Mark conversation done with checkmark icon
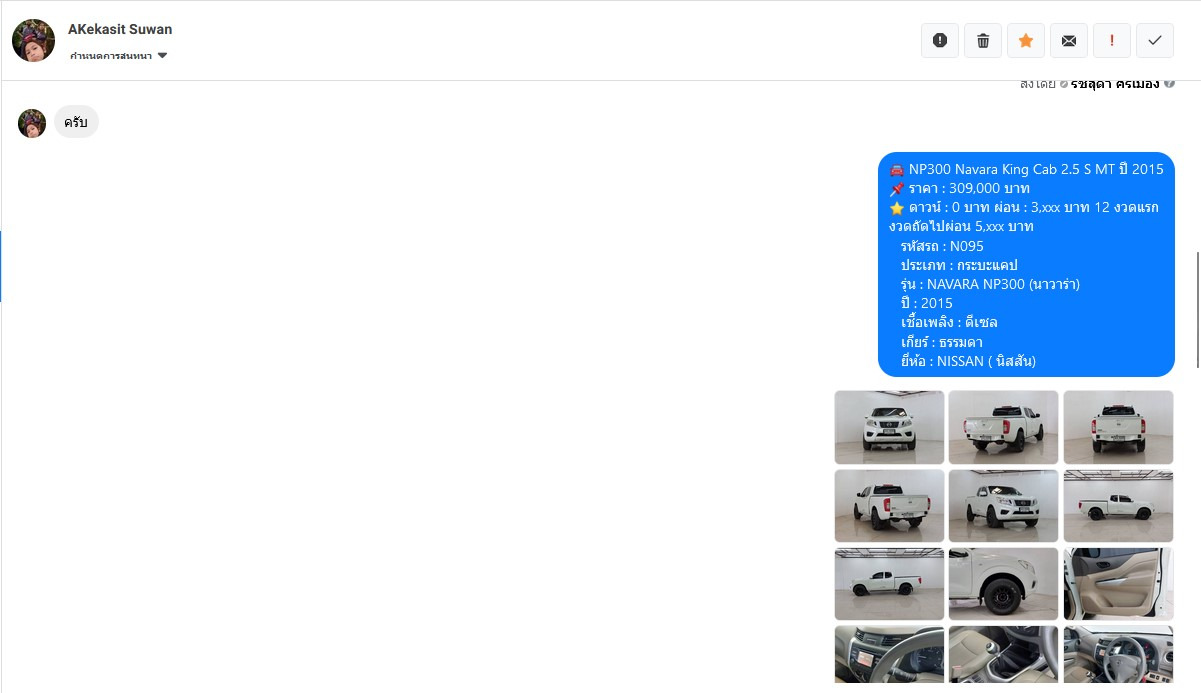The width and height of the screenshot is (1201, 693). [1155, 40]
